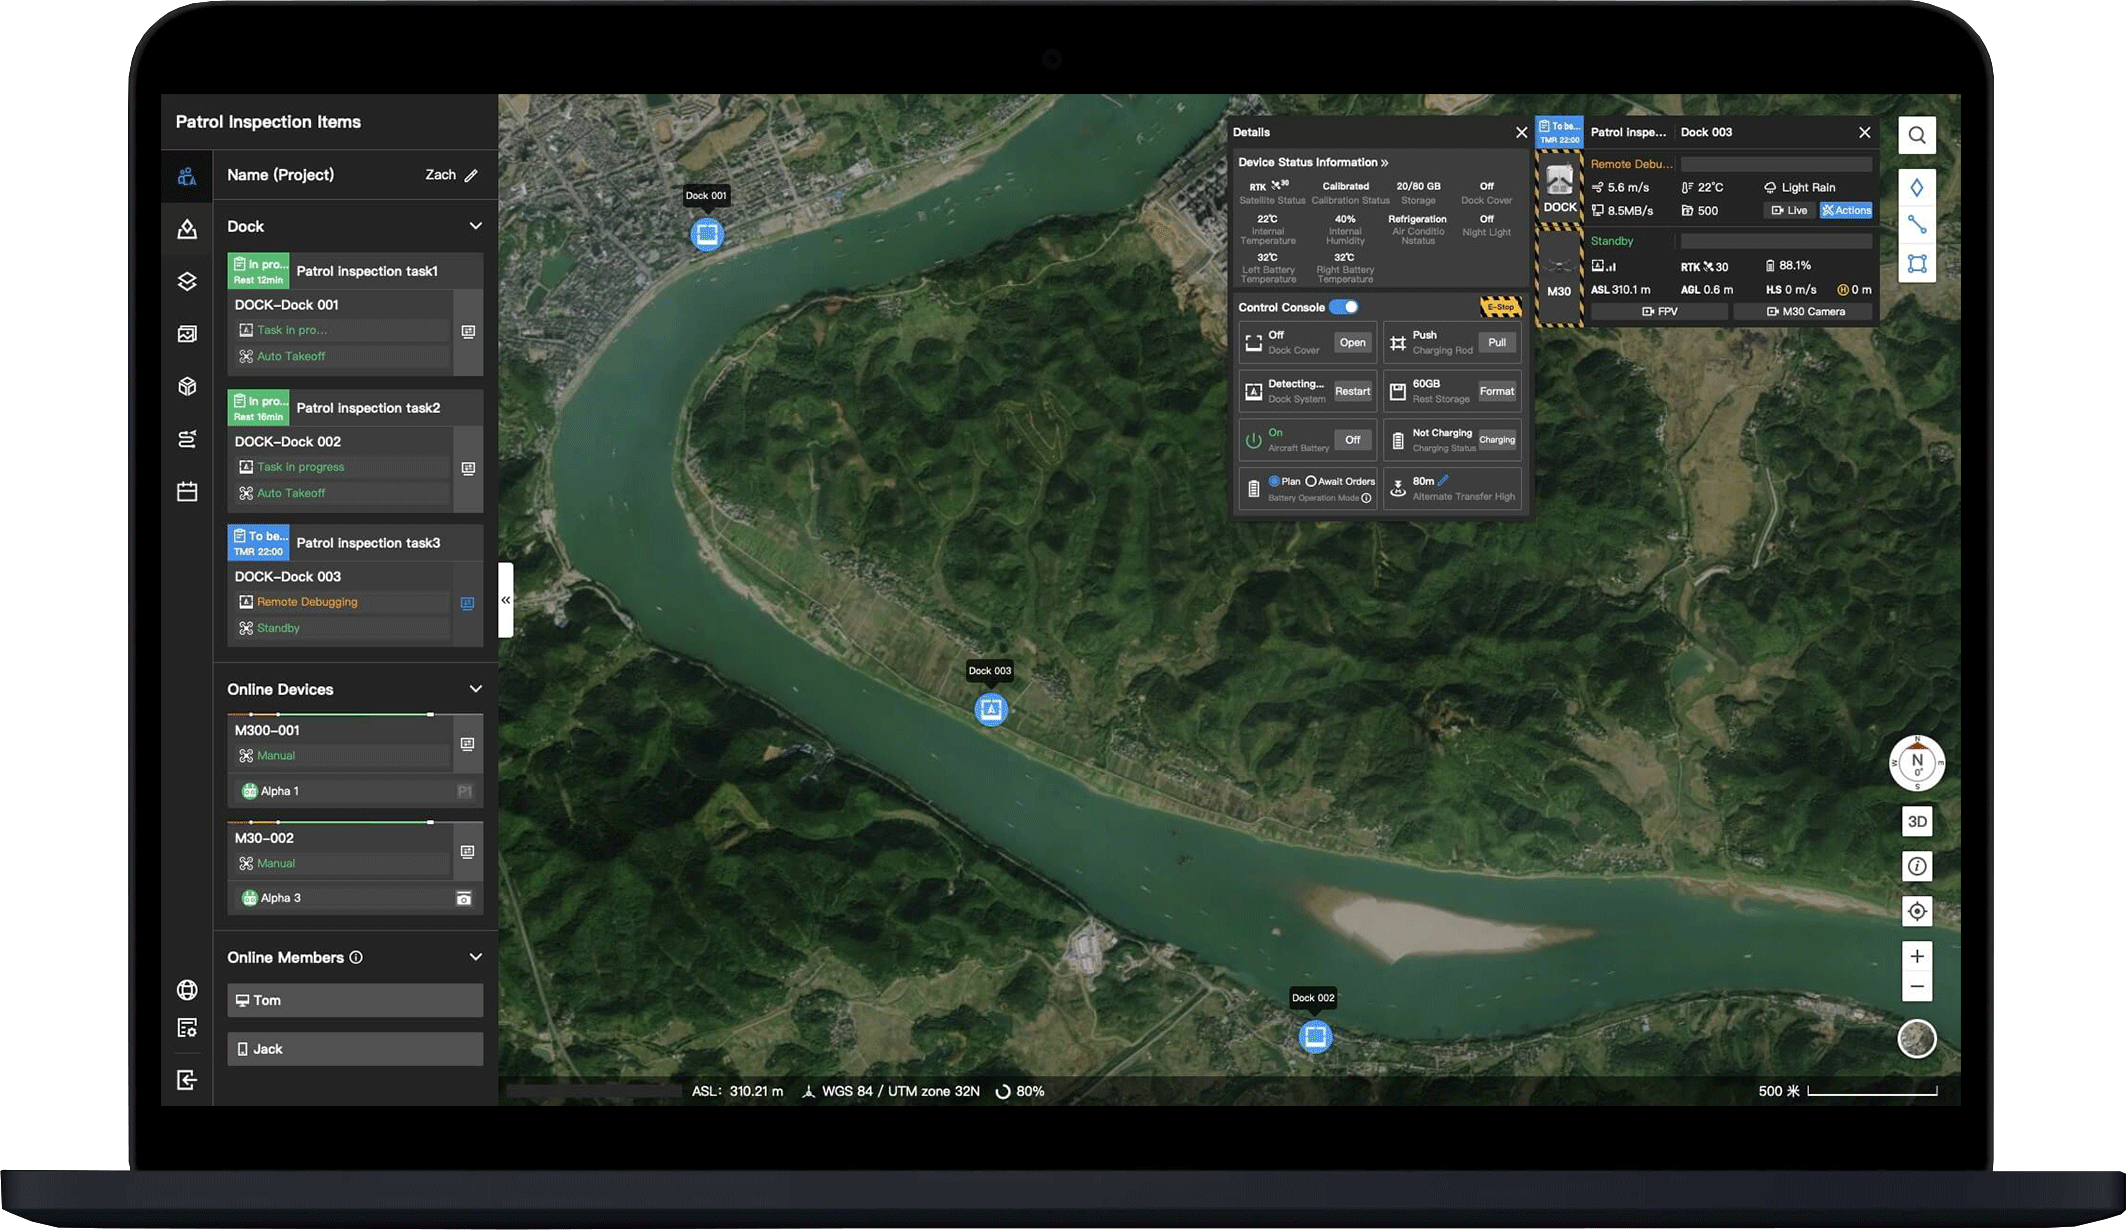Click the map layers stack sidebar icon
2126x1230 pixels.
(187, 282)
